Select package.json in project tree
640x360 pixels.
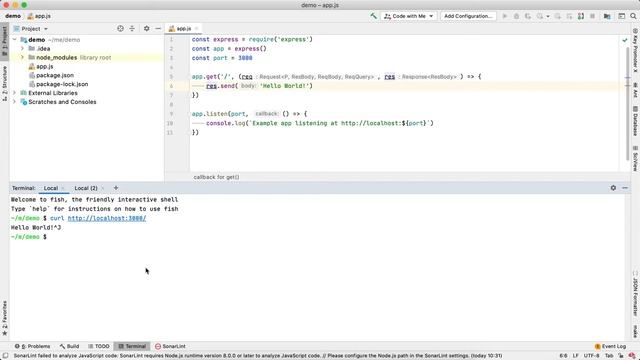tap(55, 75)
